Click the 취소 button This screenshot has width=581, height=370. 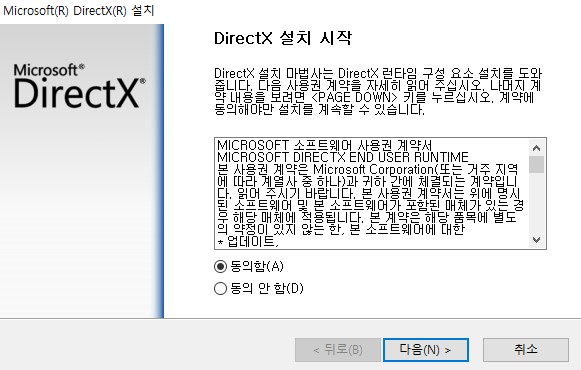526,350
